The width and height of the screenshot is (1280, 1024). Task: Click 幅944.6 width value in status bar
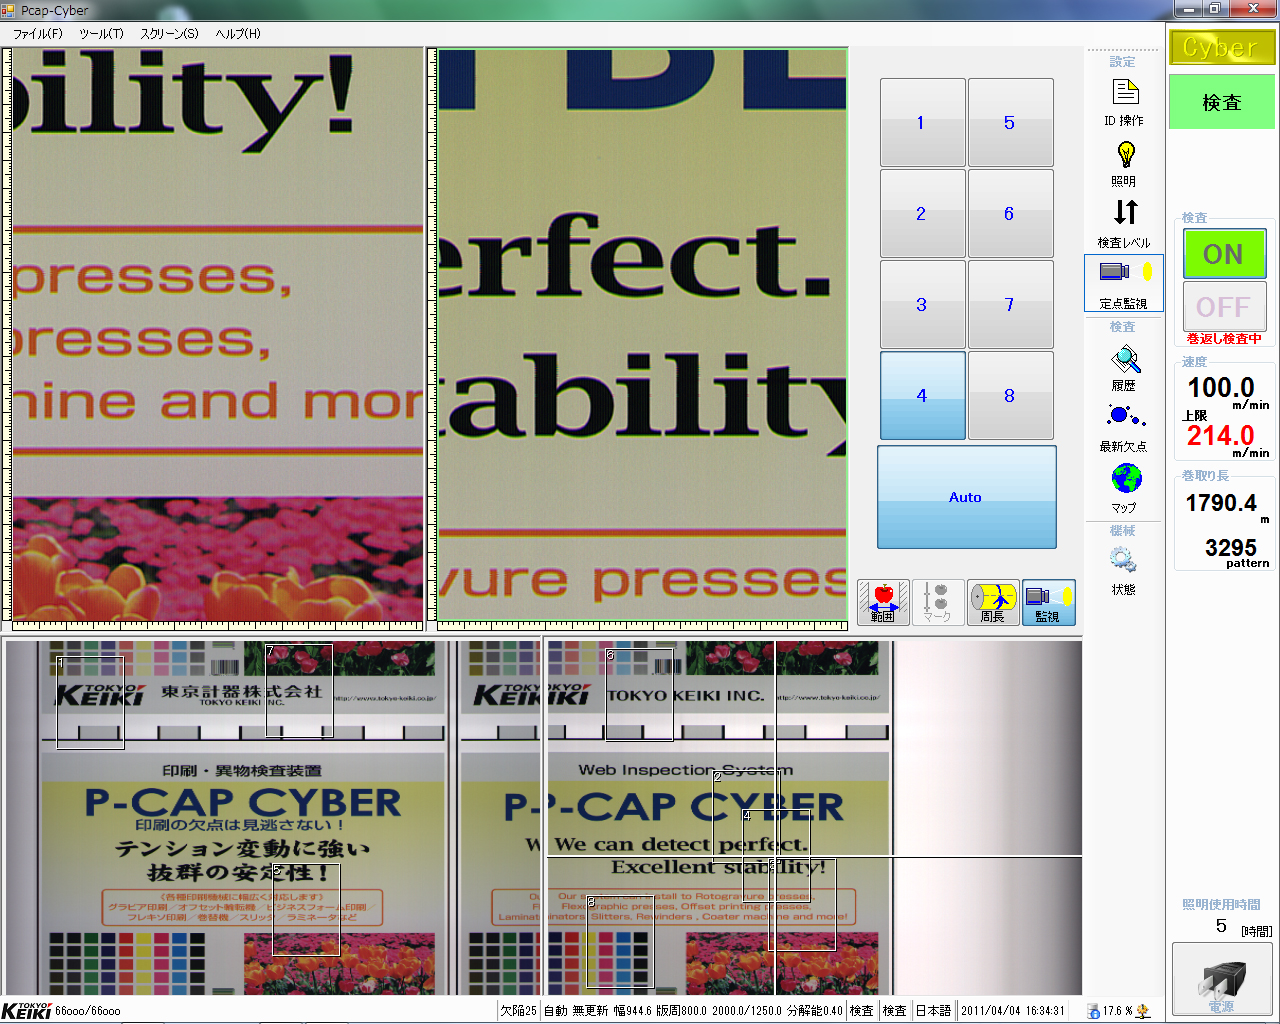coord(632,1011)
